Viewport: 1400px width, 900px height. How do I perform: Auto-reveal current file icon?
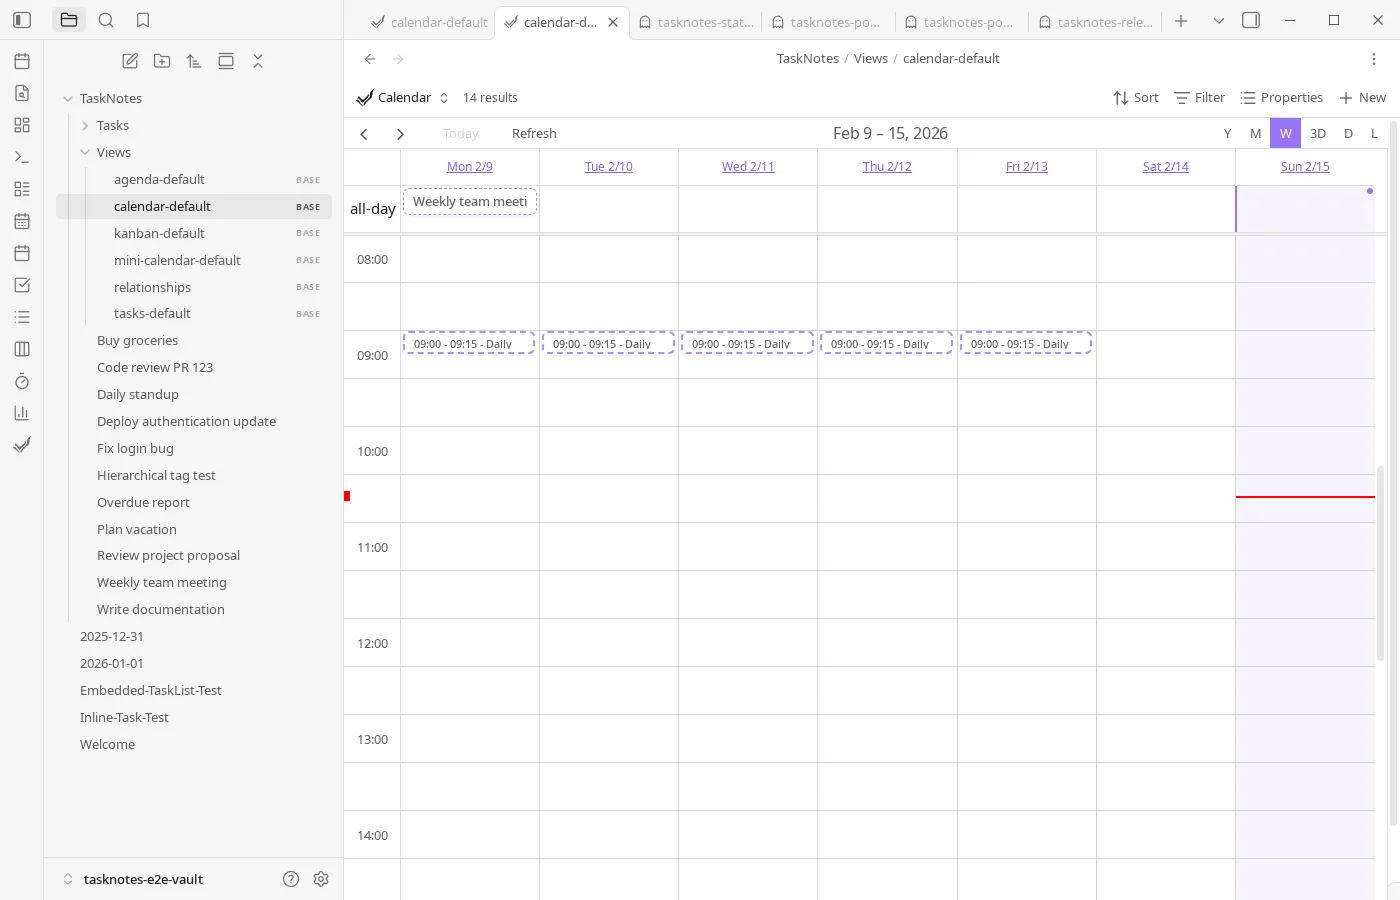(x=226, y=61)
